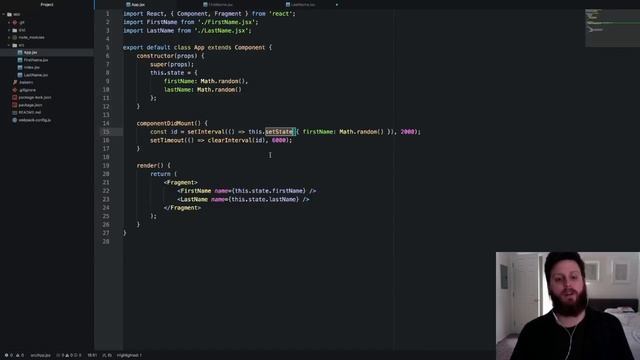Expand the dist folder arrow
Viewport: 640px width, 360px height.
pyautogui.click(x=9, y=30)
